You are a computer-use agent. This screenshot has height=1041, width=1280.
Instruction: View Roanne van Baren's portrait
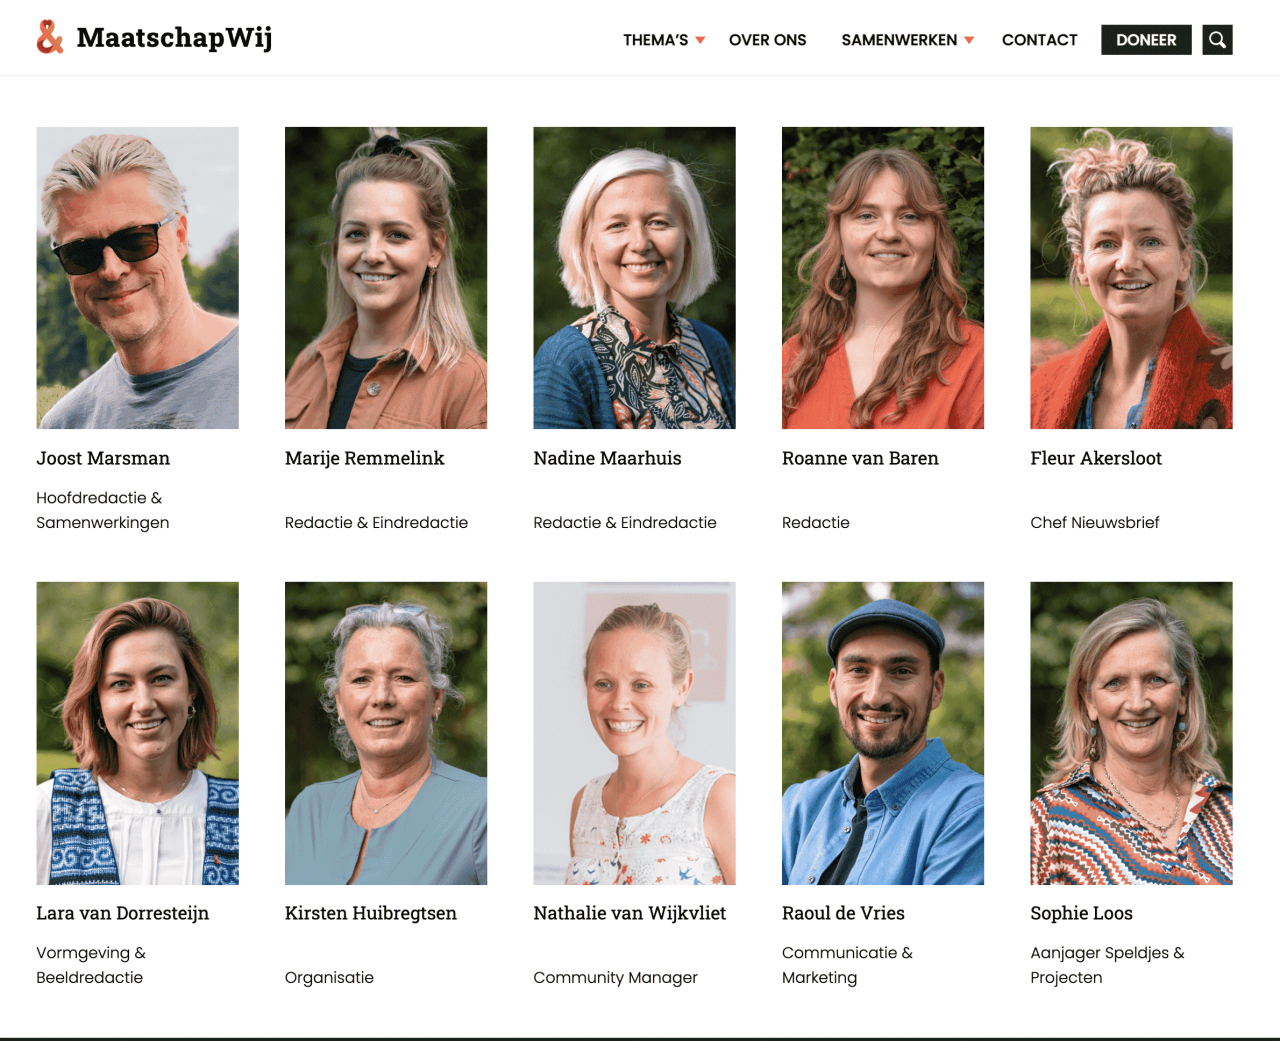[x=883, y=278]
